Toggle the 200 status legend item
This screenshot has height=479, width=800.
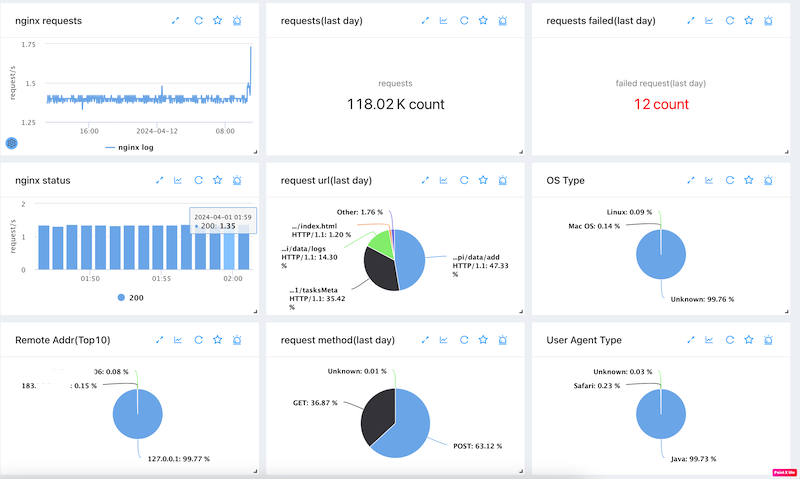[129, 298]
